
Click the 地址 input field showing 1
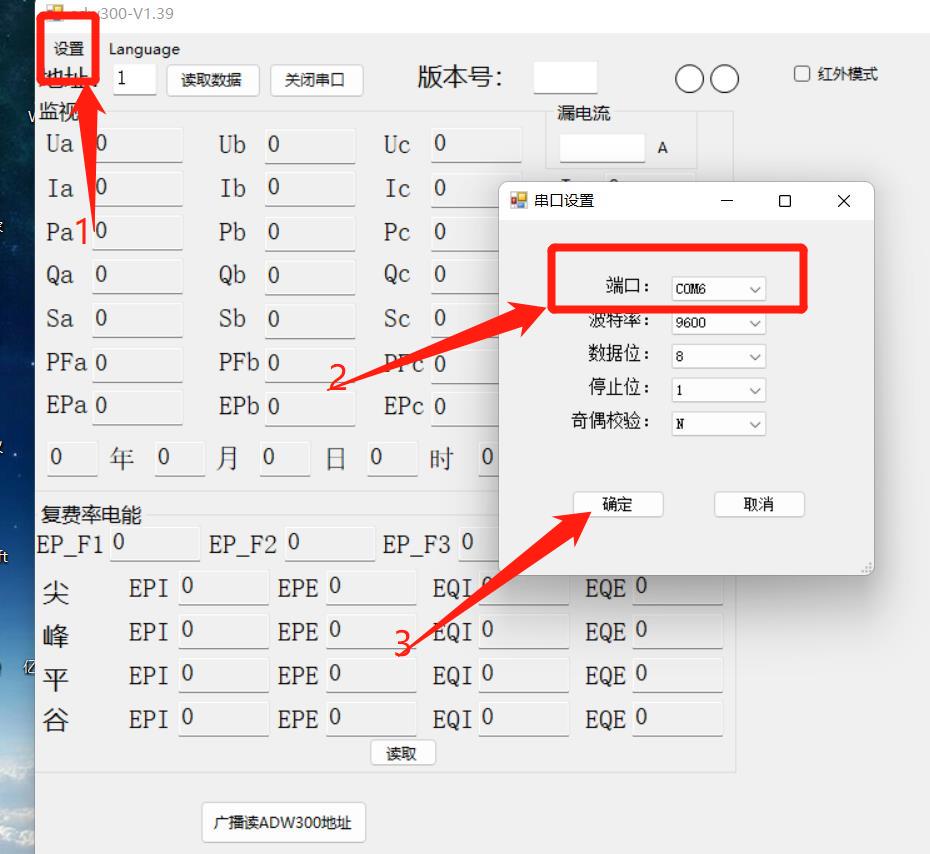pos(134,81)
